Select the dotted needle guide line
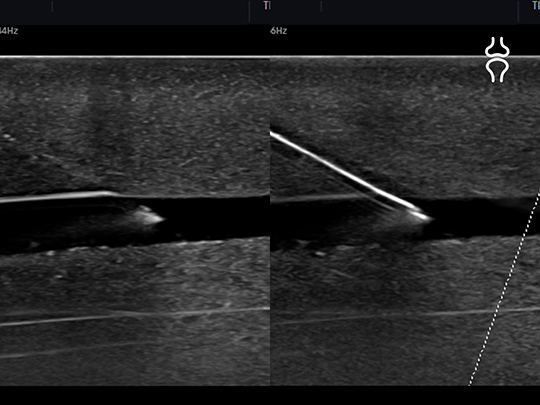The height and width of the screenshot is (405, 540). click(x=505, y=286)
